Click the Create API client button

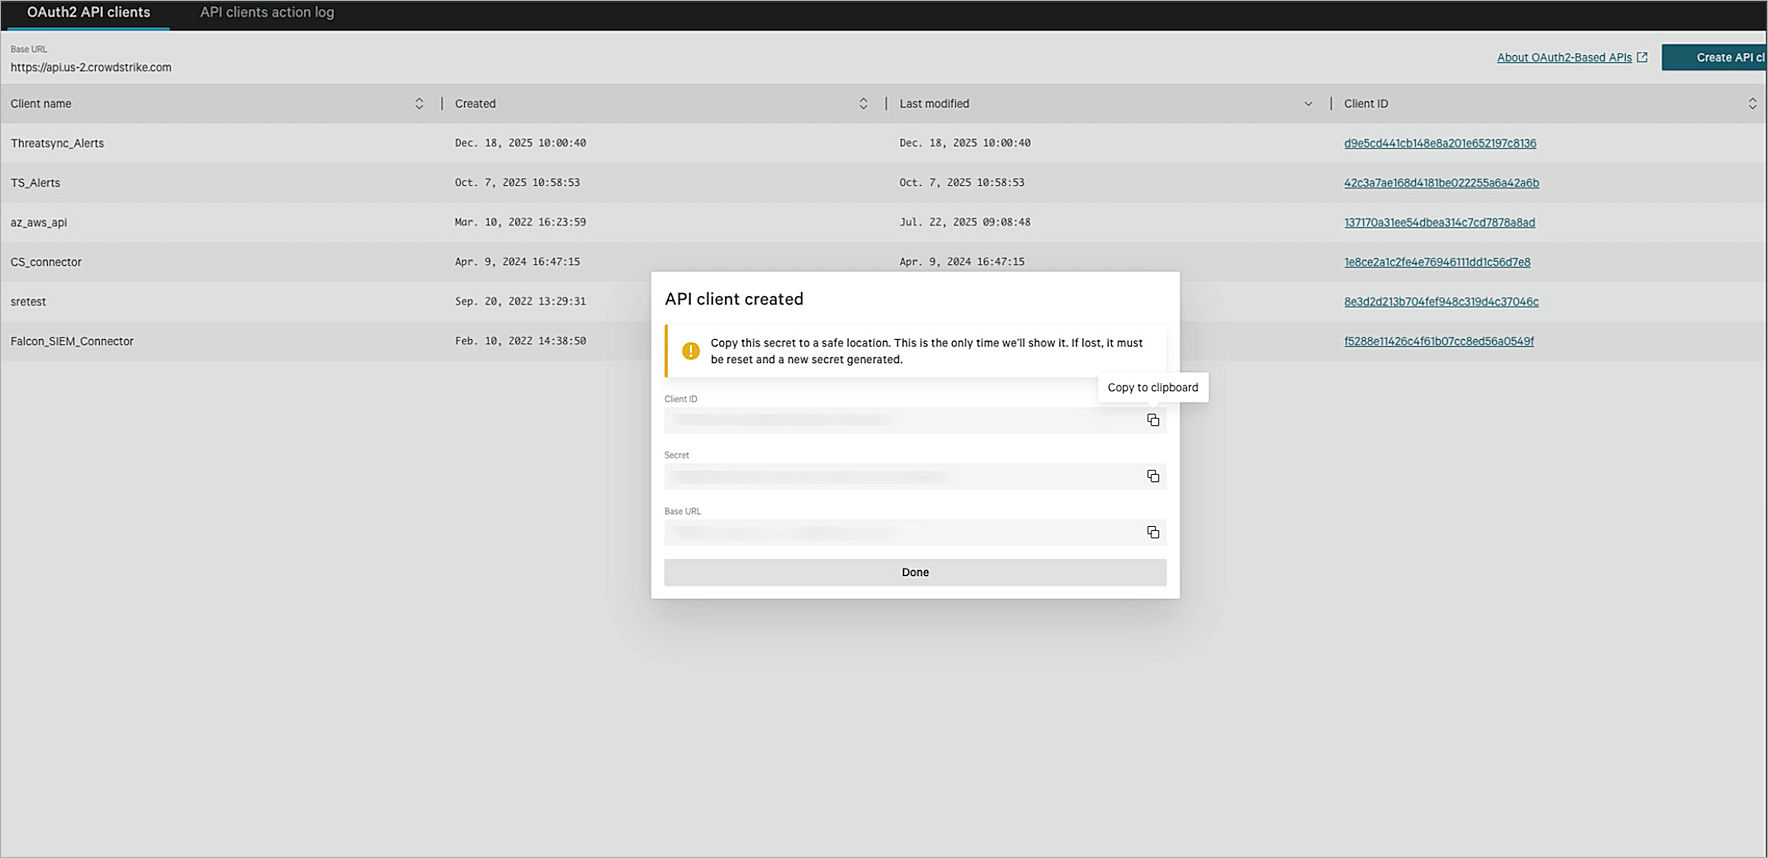click(x=1714, y=57)
